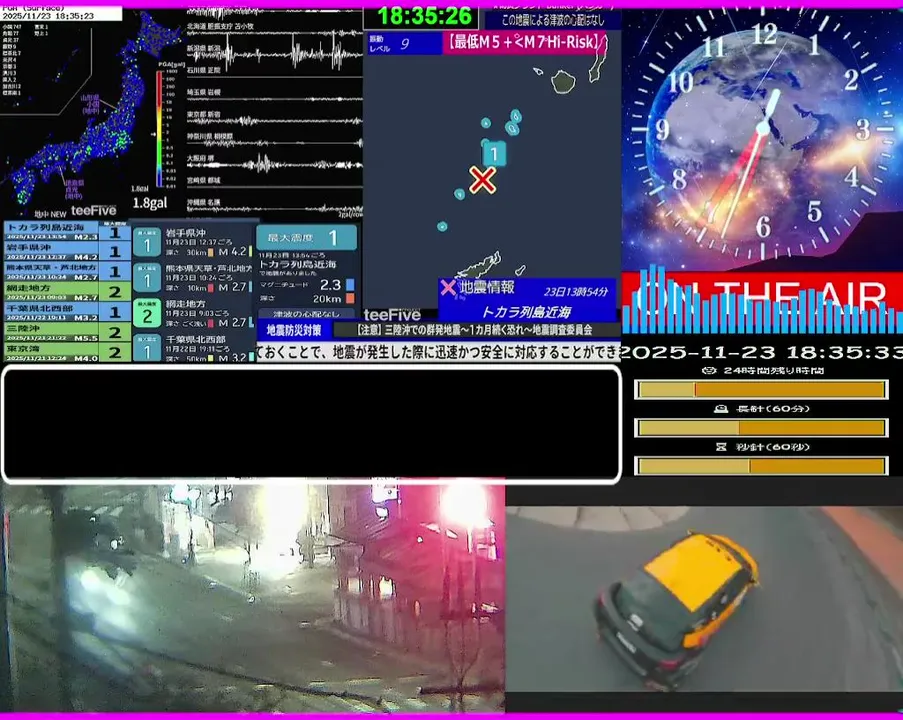Click the orange square next to 20km depth
Viewport: 903px width, 720px height.
(x=350, y=298)
